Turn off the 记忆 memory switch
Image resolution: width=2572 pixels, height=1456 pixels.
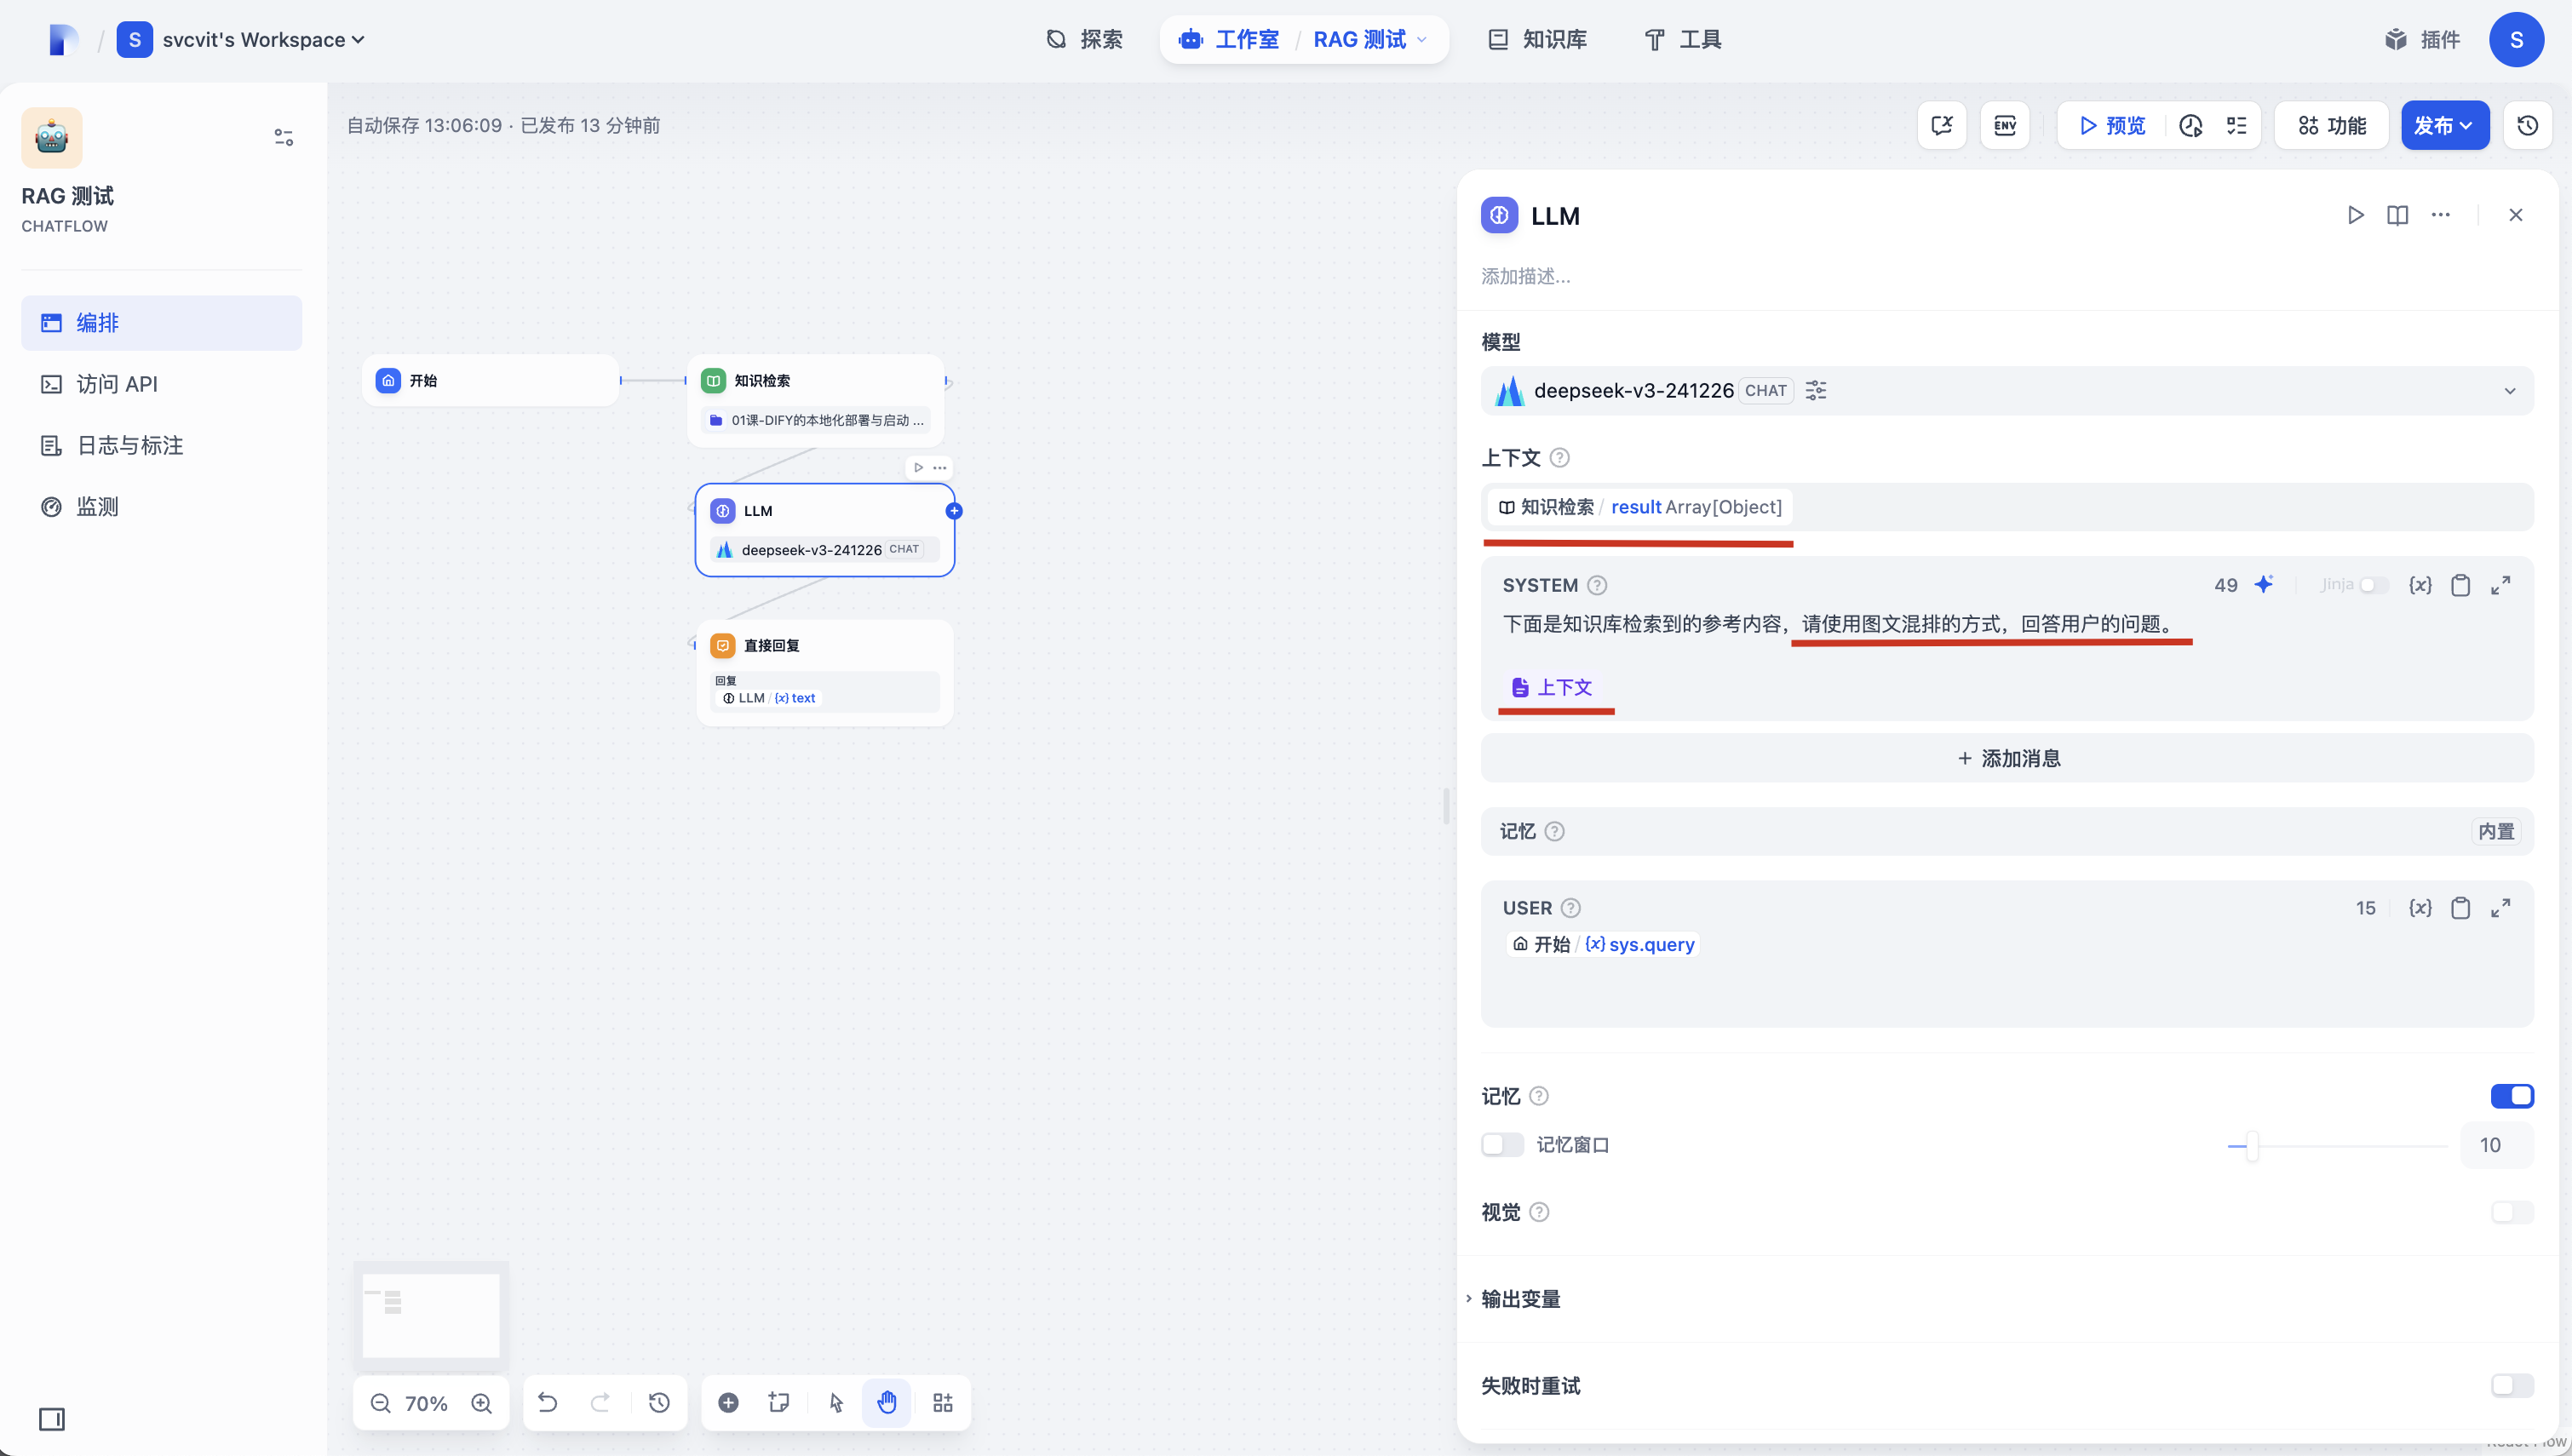[2511, 1096]
